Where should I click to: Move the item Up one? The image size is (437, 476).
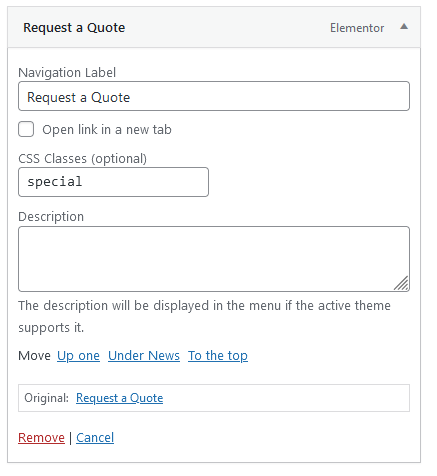click(x=78, y=356)
